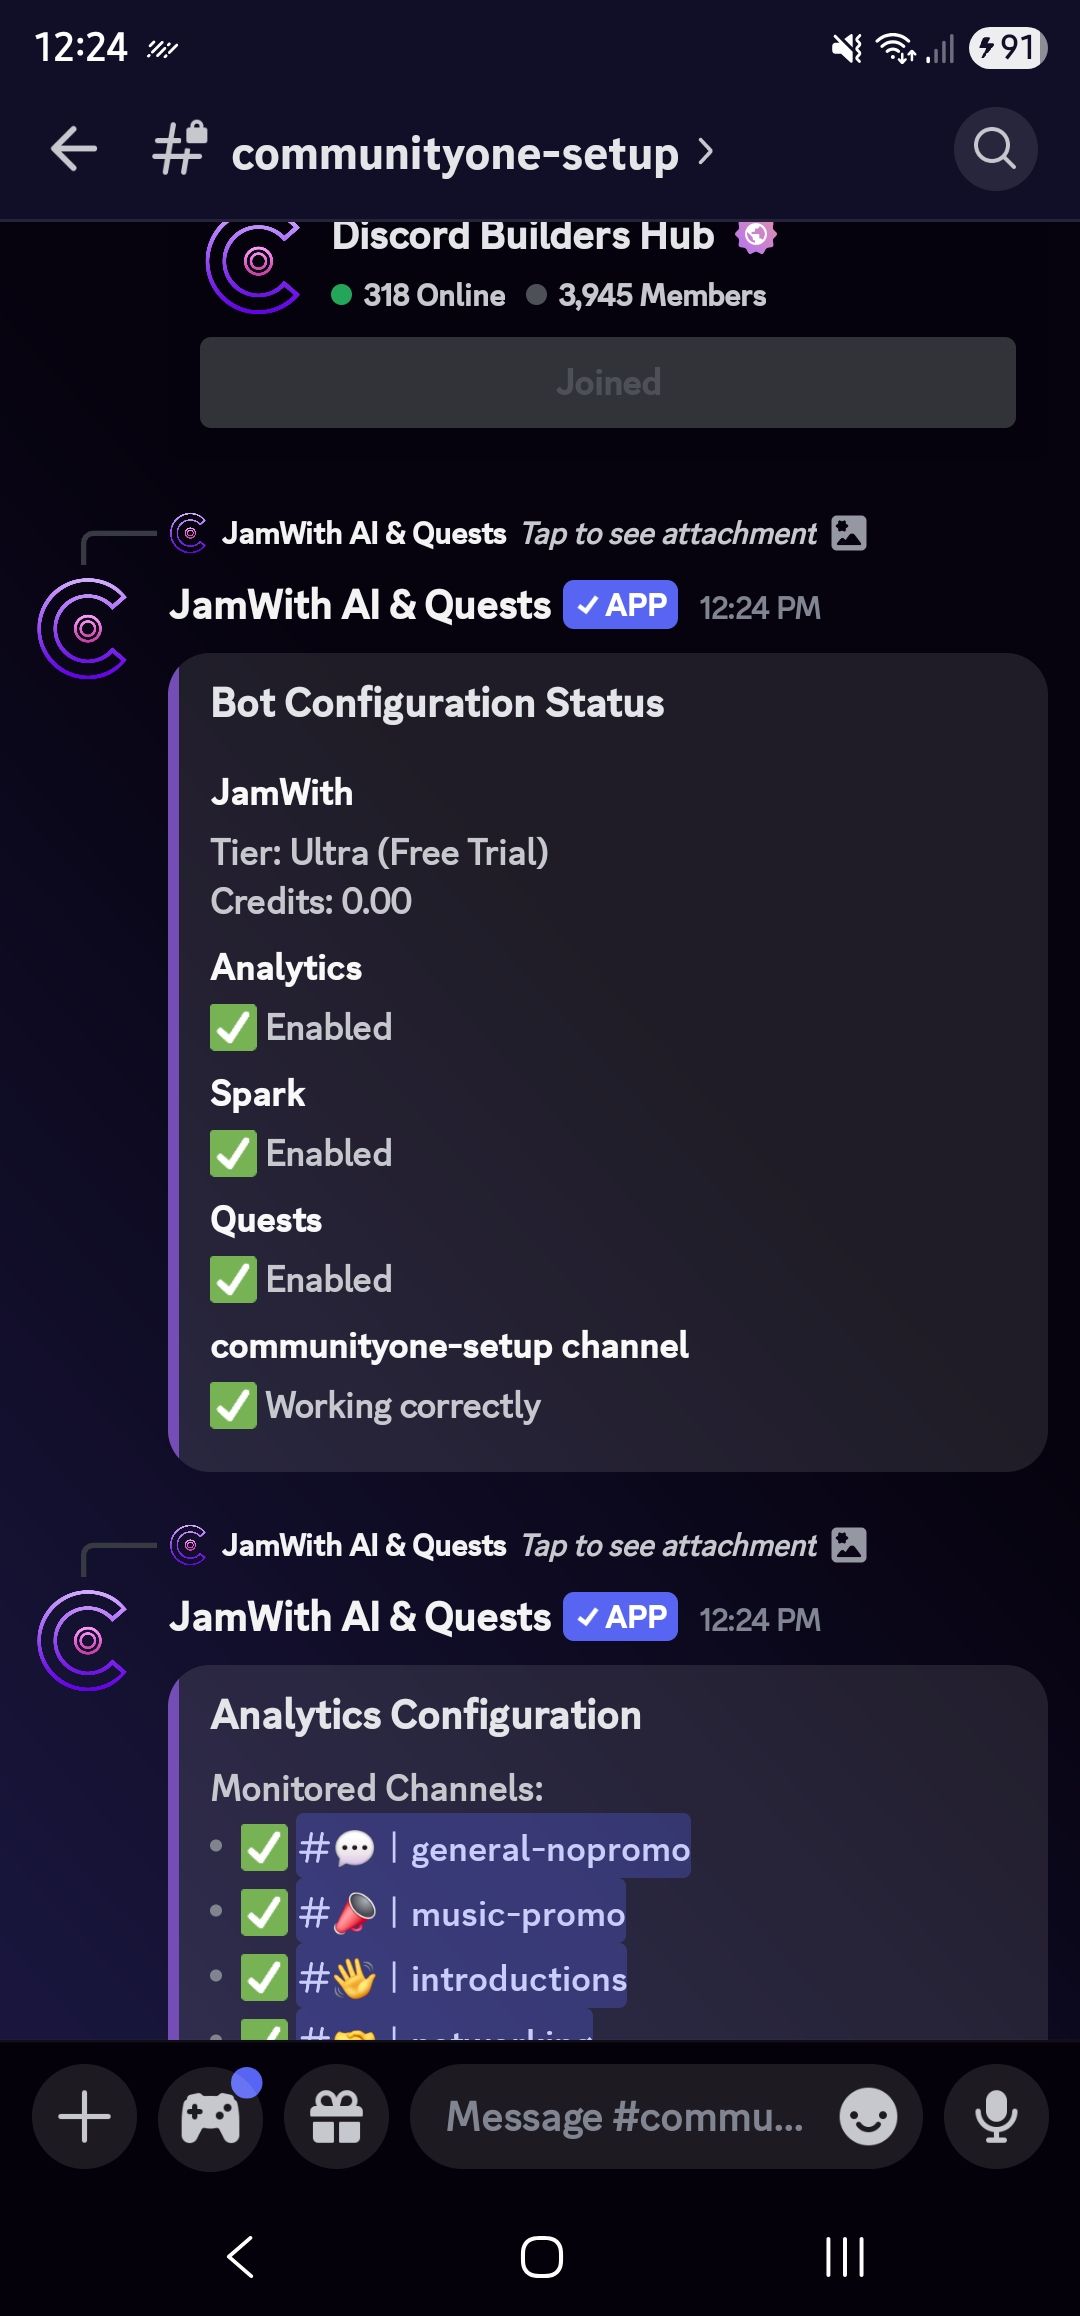The height and width of the screenshot is (2316, 1080).
Task: Open the emoji picker smiley
Action: point(867,2116)
